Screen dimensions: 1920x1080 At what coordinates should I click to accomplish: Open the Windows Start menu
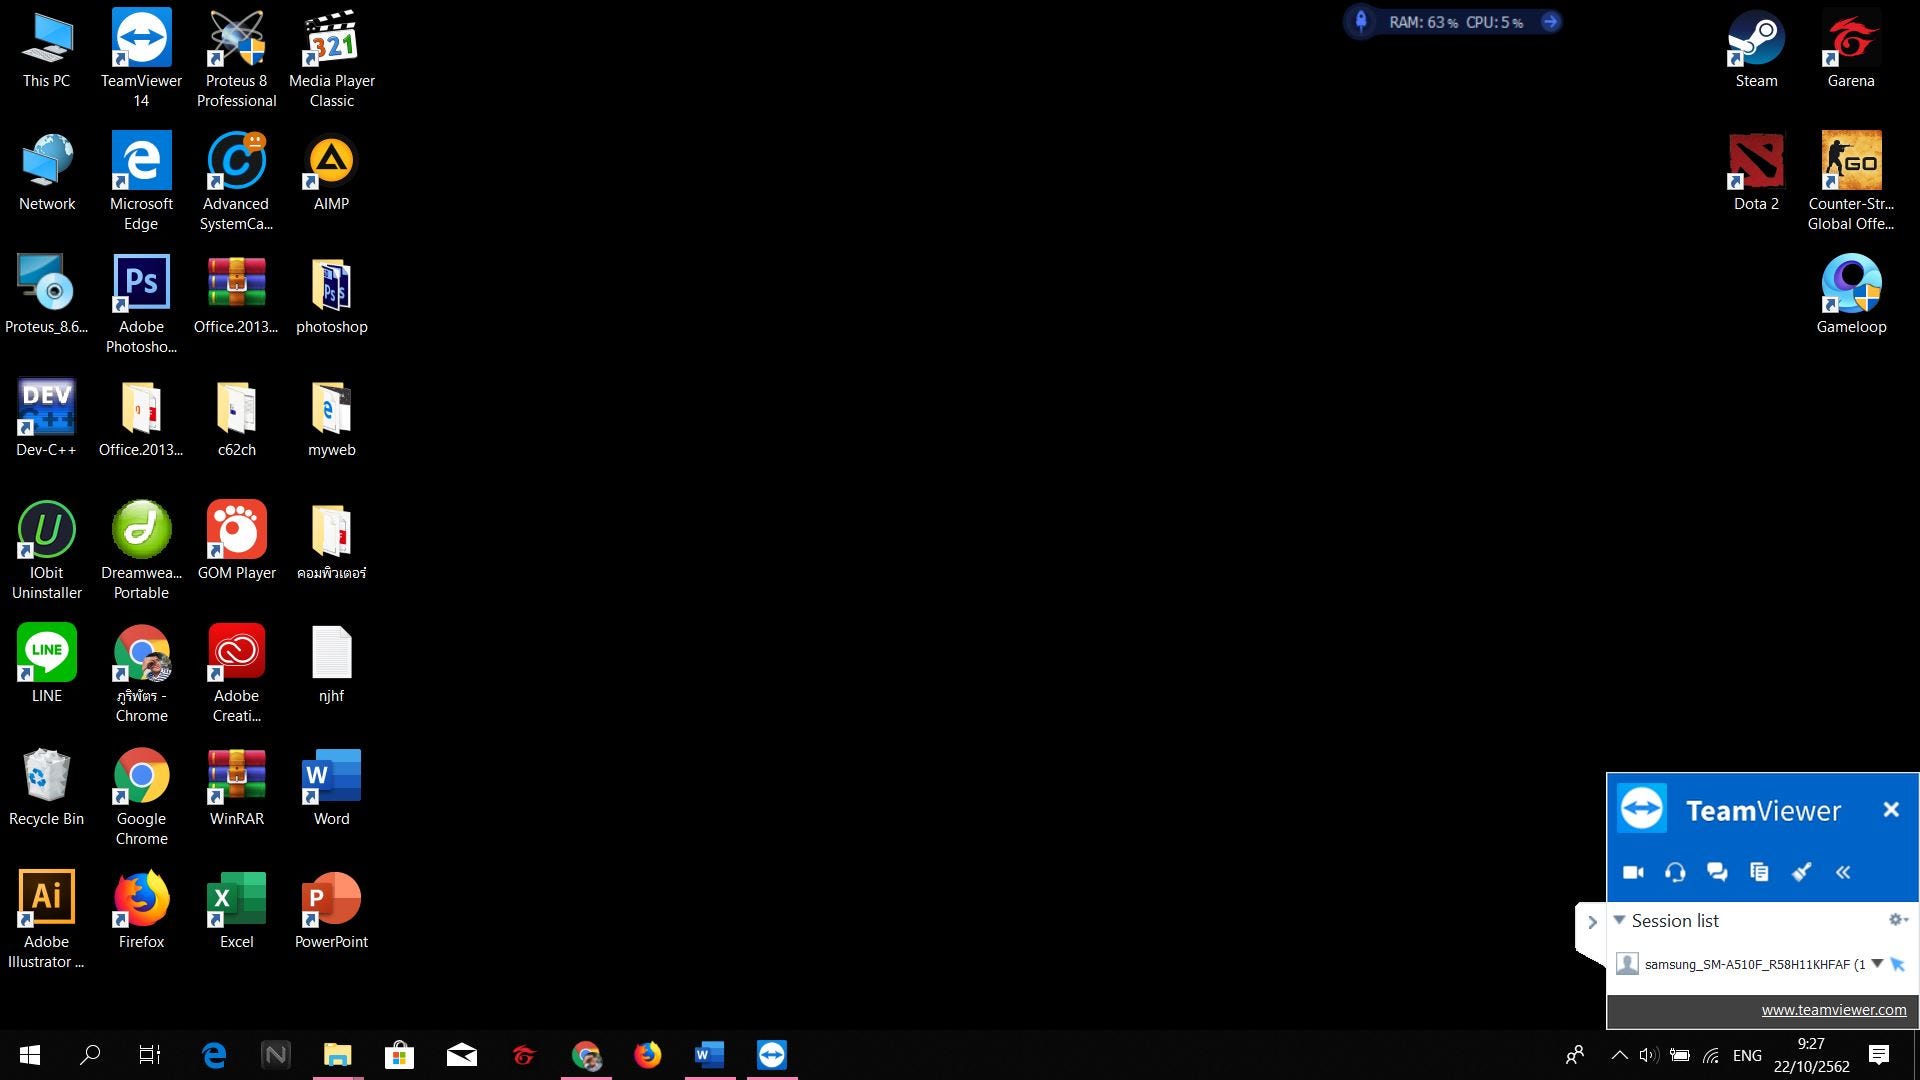coord(30,1055)
